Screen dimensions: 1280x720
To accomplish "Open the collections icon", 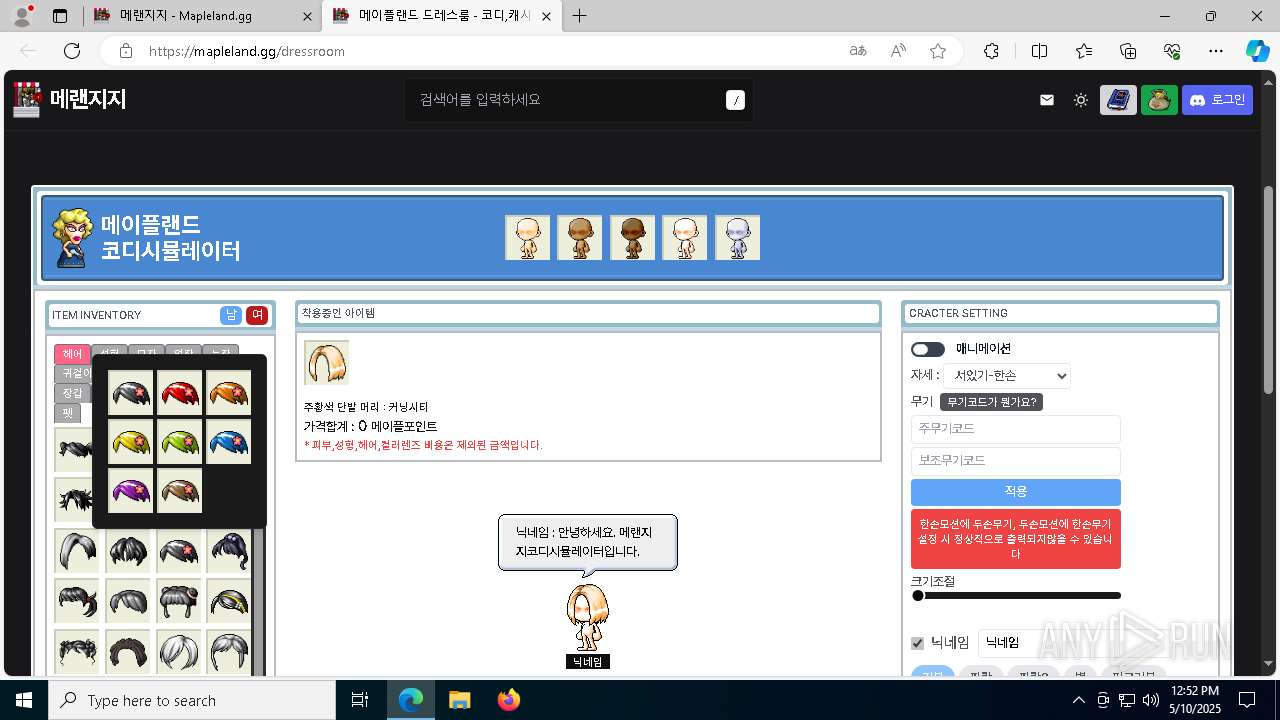I will click(1128, 51).
